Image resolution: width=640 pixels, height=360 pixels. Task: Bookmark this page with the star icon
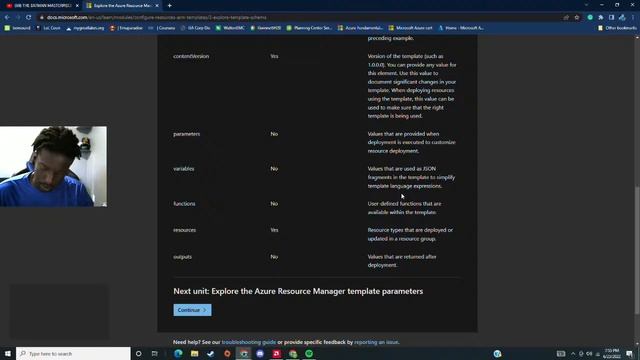pyautogui.click(x=577, y=18)
